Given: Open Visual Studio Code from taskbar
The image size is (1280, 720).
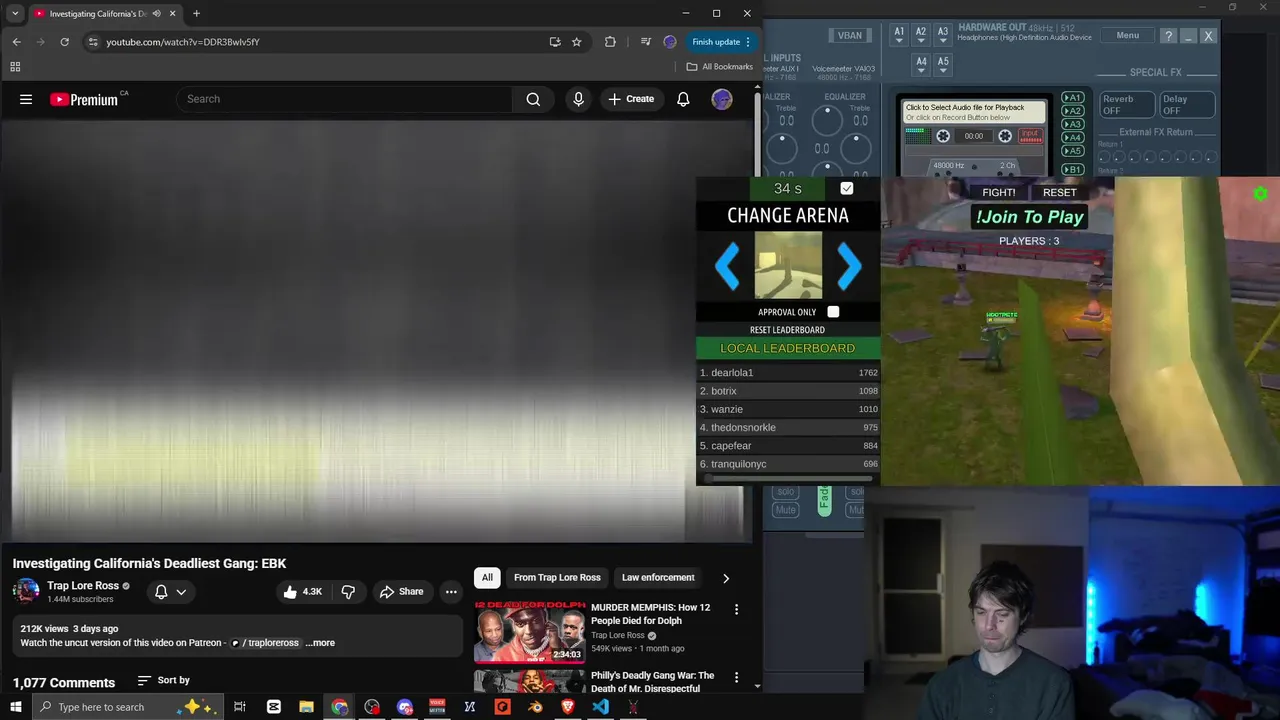Looking at the screenshot, I should point(600,707).
